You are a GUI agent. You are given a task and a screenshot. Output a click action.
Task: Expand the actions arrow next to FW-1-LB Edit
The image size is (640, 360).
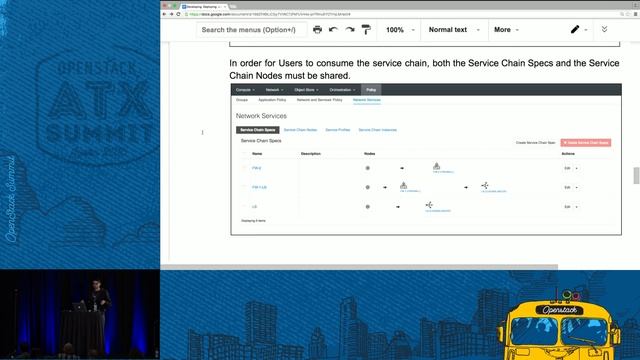(x=577, y=187)
